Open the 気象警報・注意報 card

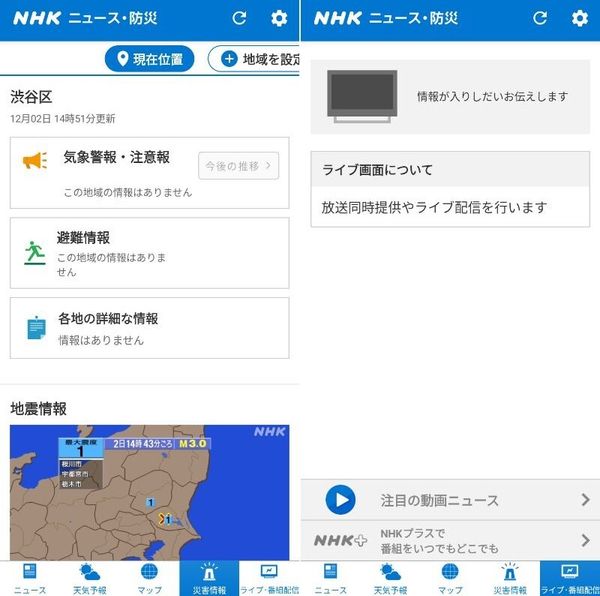150,173
